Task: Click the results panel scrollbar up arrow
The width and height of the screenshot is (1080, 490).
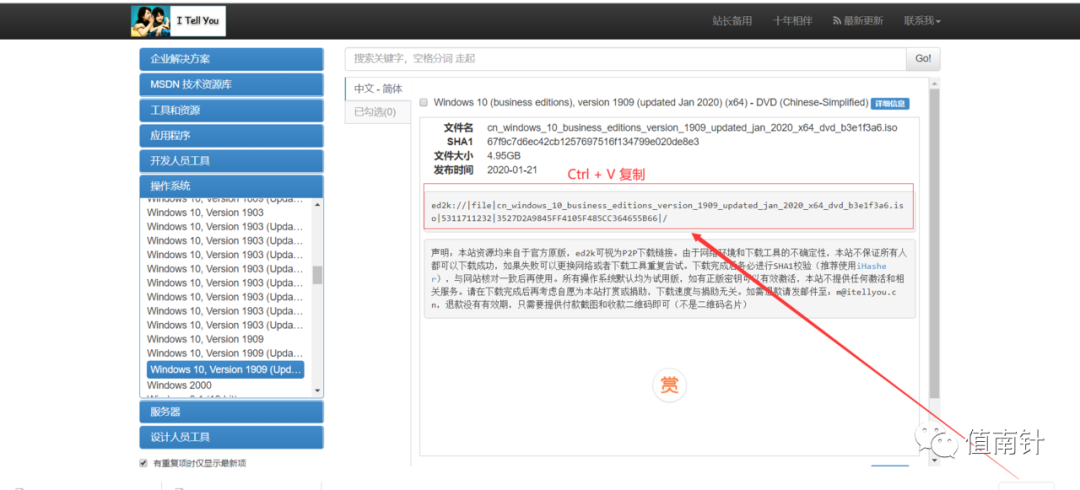Action: 935,84
